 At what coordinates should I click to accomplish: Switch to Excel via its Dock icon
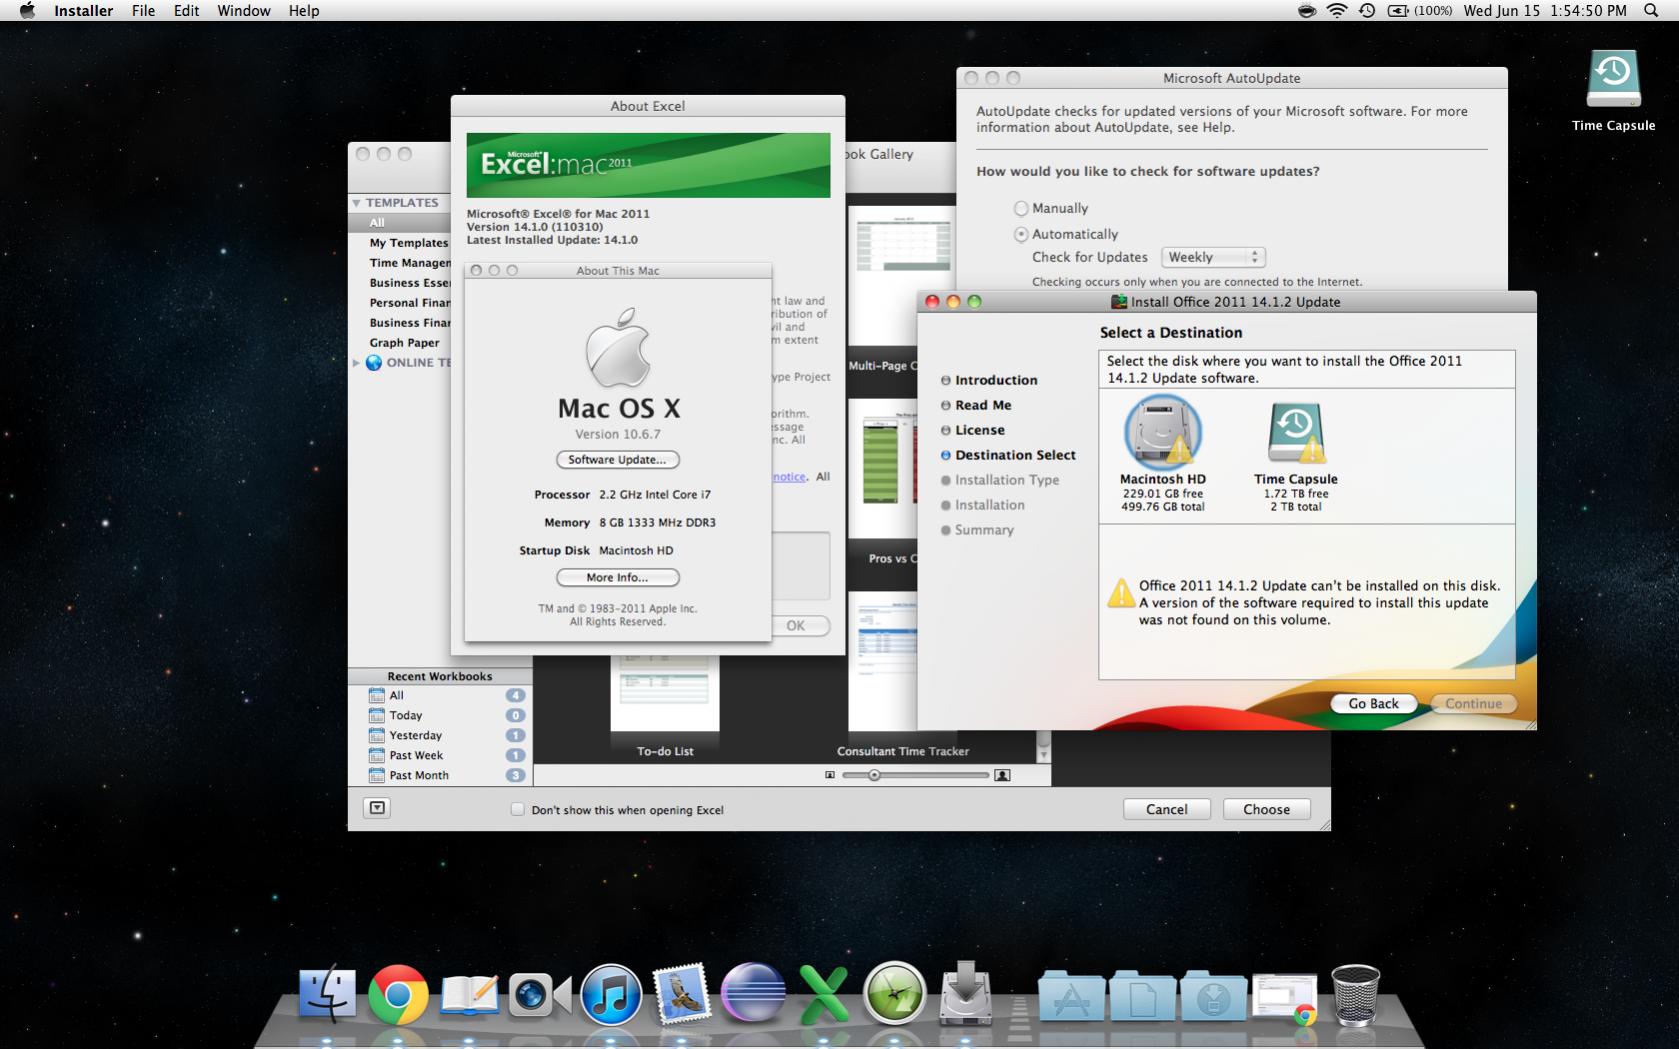(x=824, y=995)
